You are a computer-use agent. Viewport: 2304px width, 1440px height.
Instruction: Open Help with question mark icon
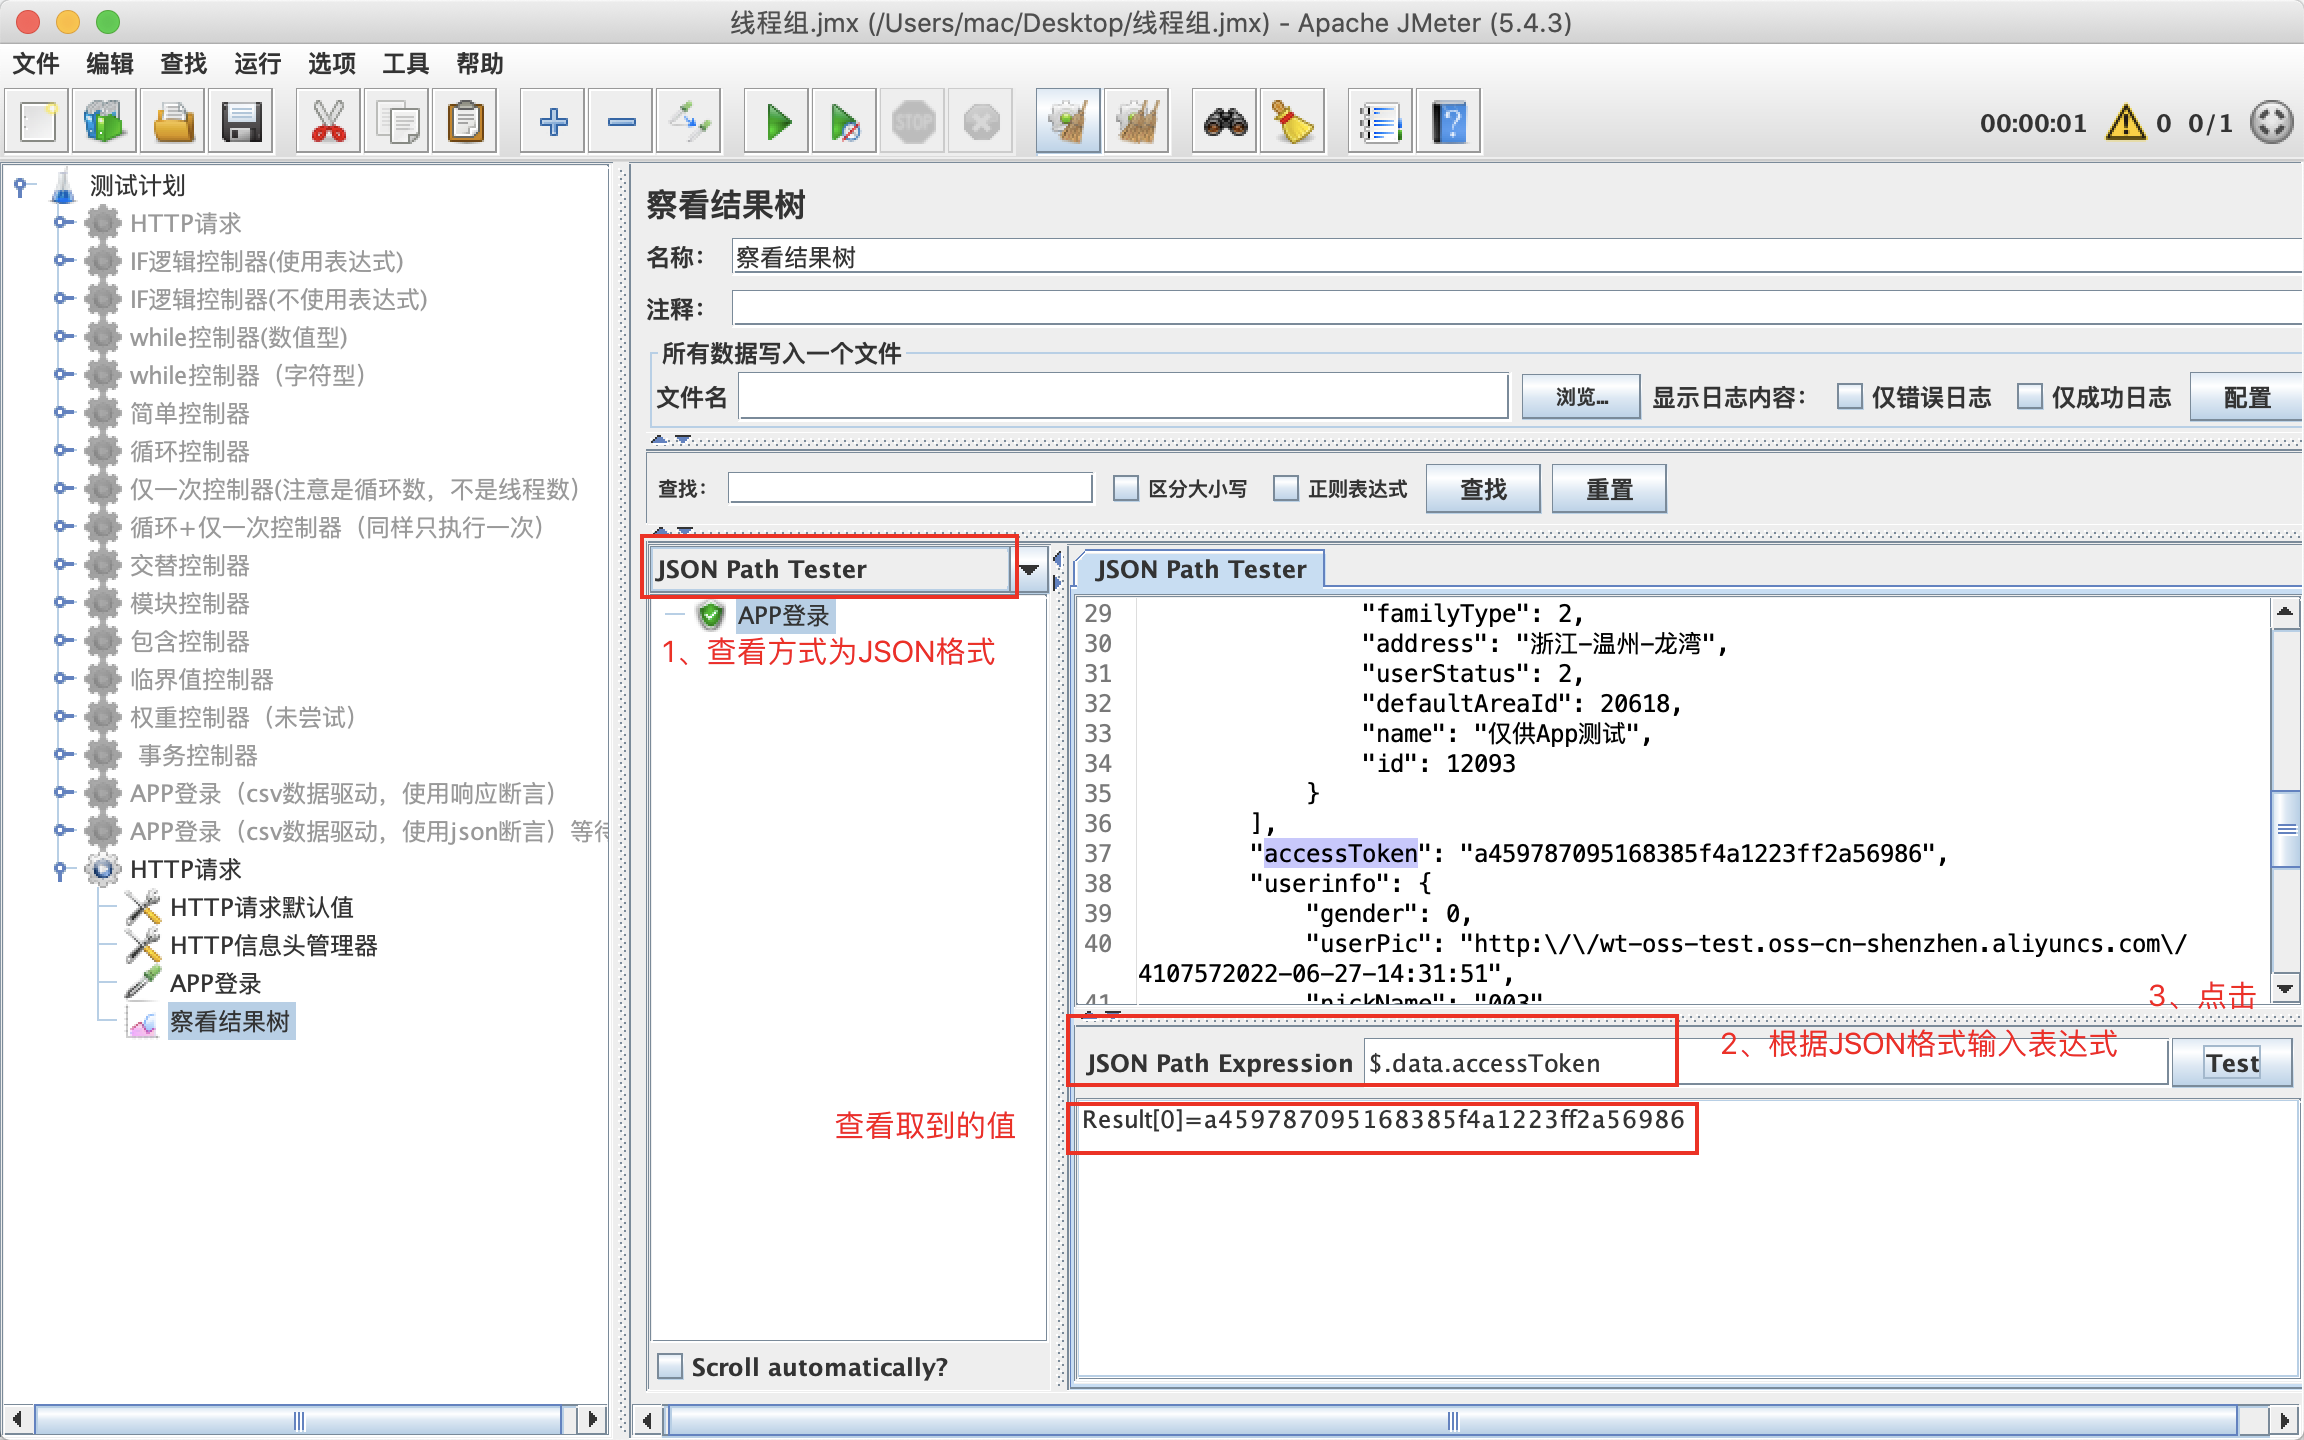tap(1449, 123)
